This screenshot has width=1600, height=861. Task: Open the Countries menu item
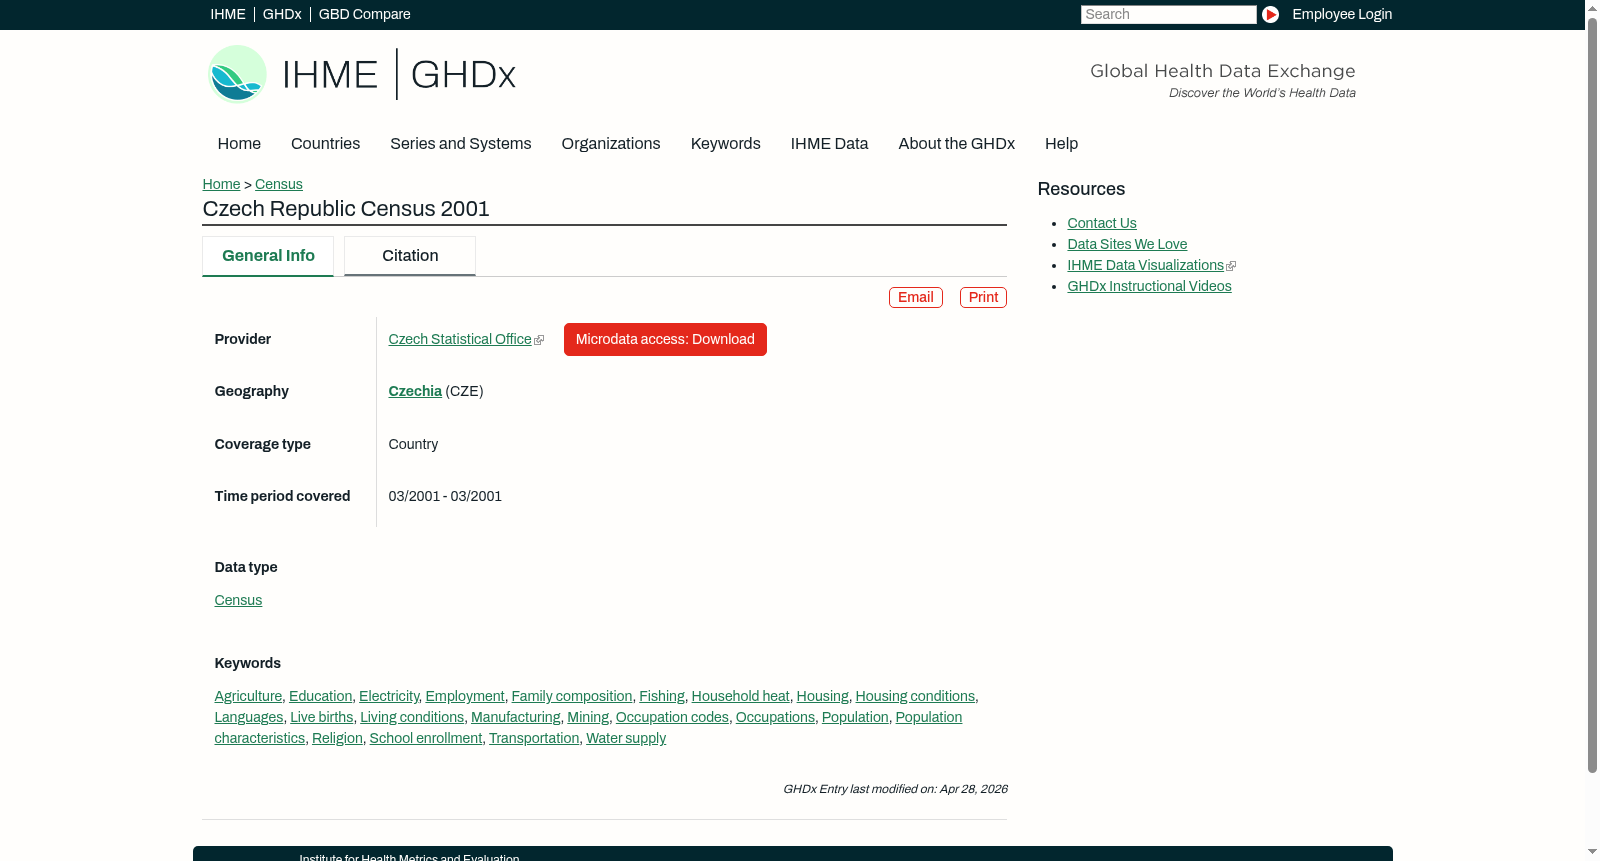[x=325, y=144]
